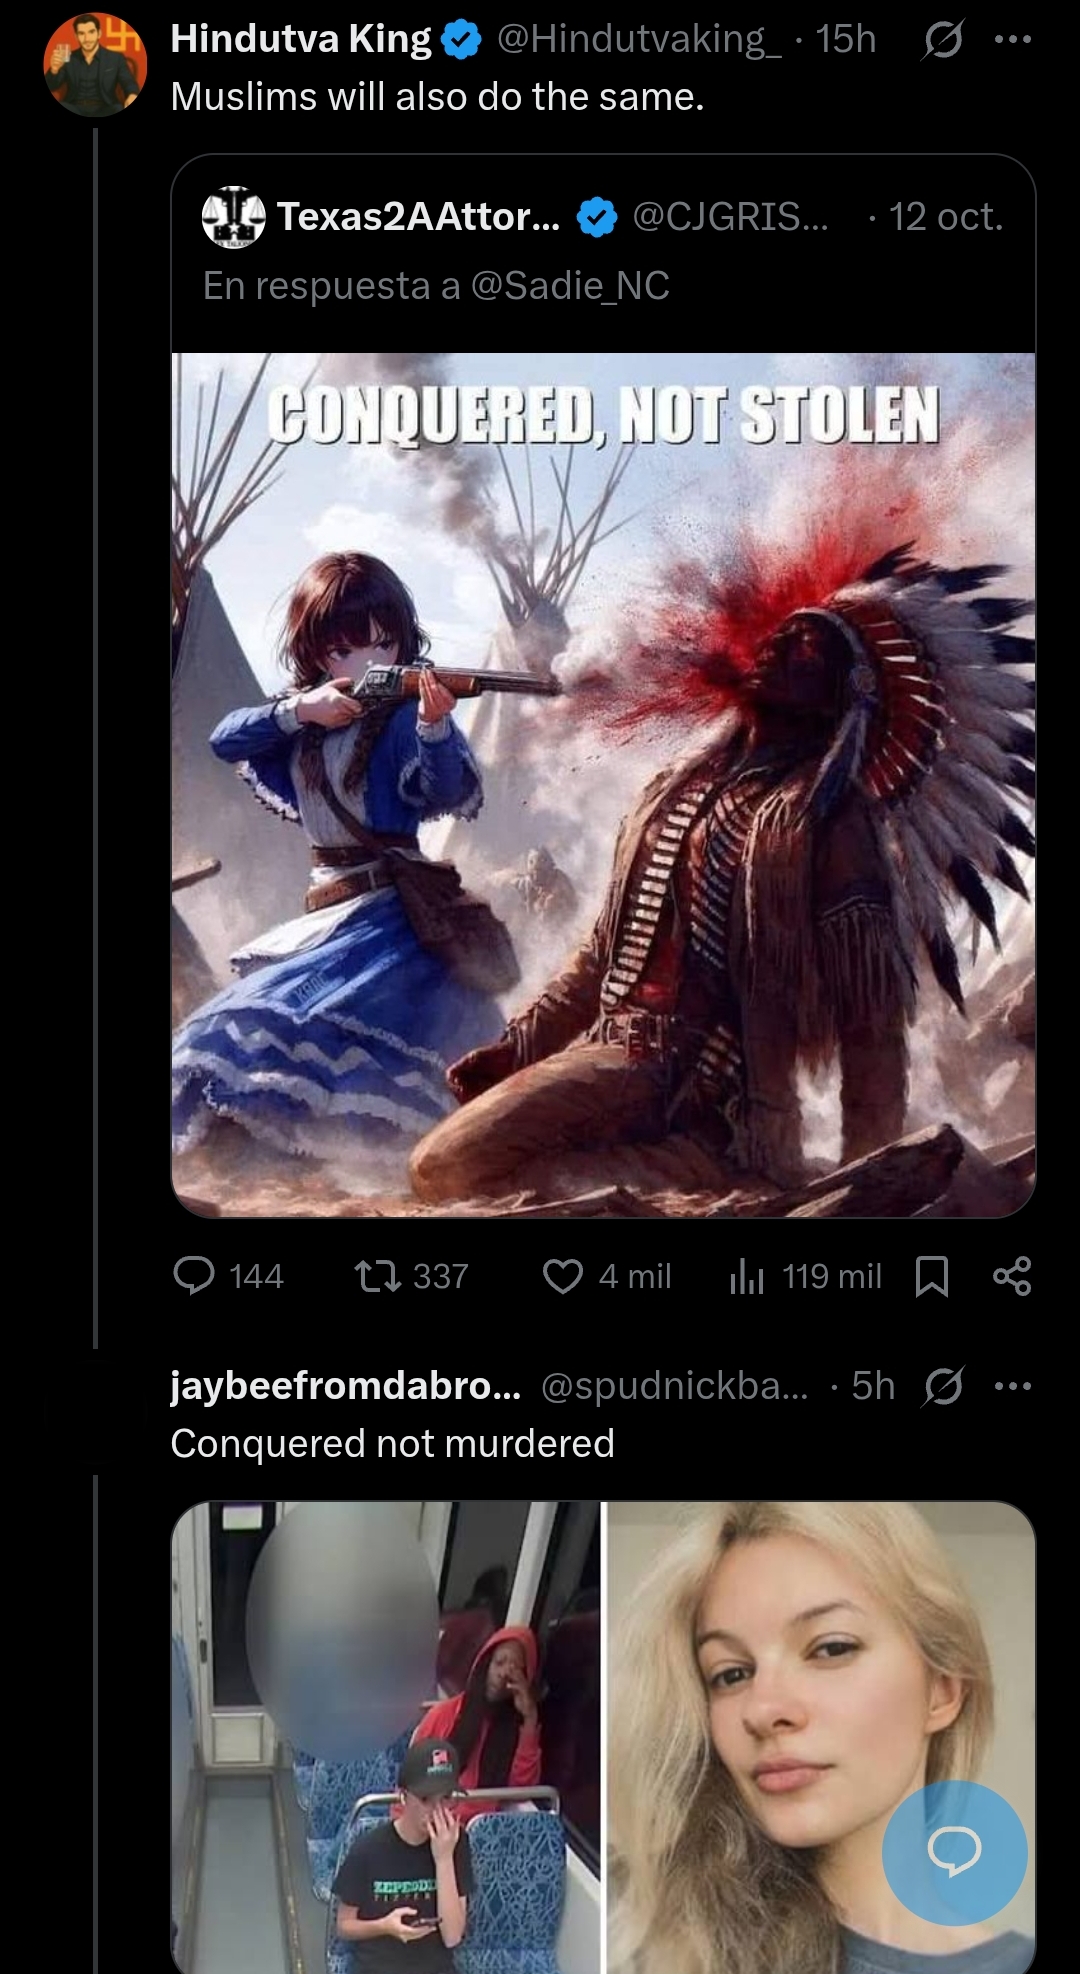Open the floating compose reply button
Screen dimensions: 1080x1974
point(954,1852)
